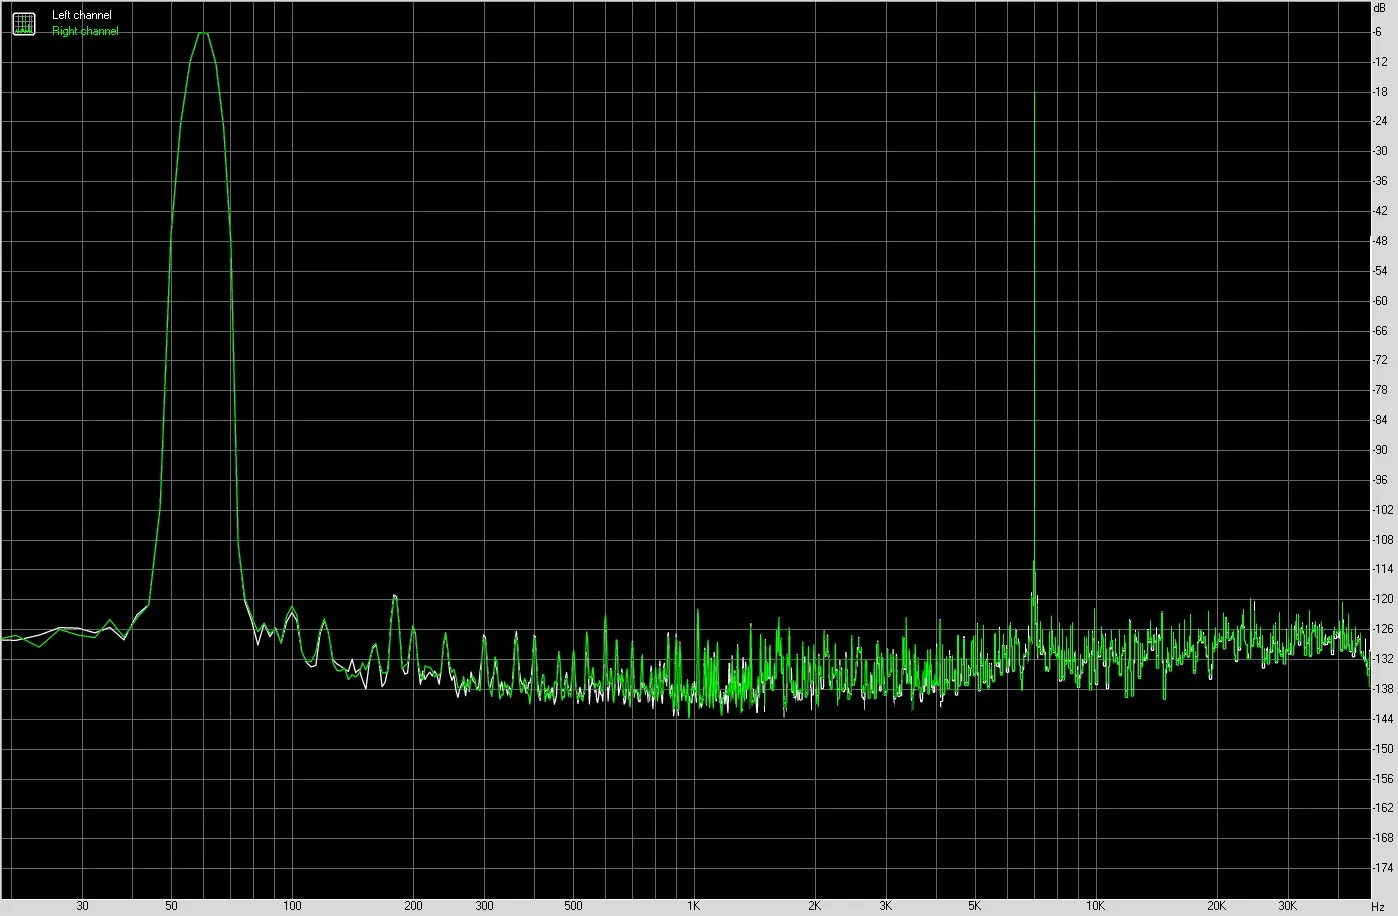The width and height of the screenshot is (1398, 916).
Task: Click the "-114" level axis label
Action: [x=1383, y=569]
